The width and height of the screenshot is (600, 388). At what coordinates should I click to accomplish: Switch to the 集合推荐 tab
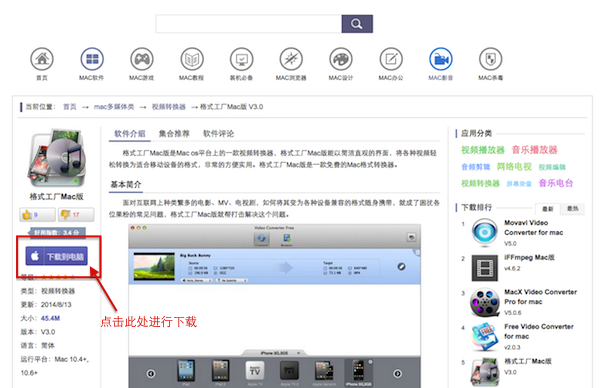(x=174, y=134)
